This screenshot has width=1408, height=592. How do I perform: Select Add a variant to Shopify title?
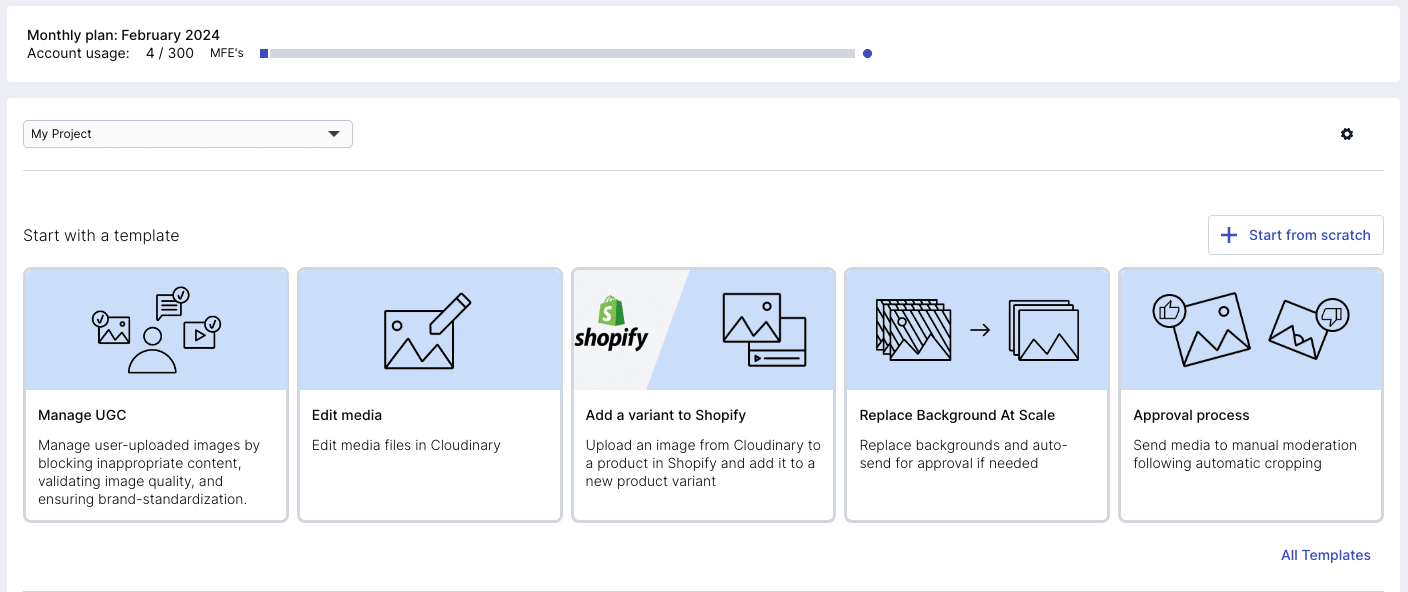[x=665, y=415]
